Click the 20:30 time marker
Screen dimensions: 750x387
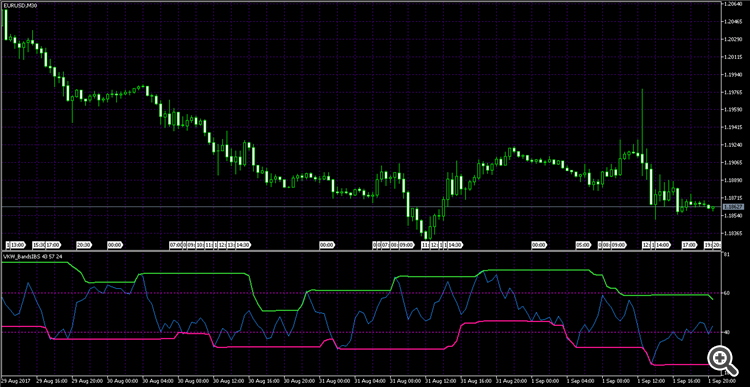click(84, 245)
